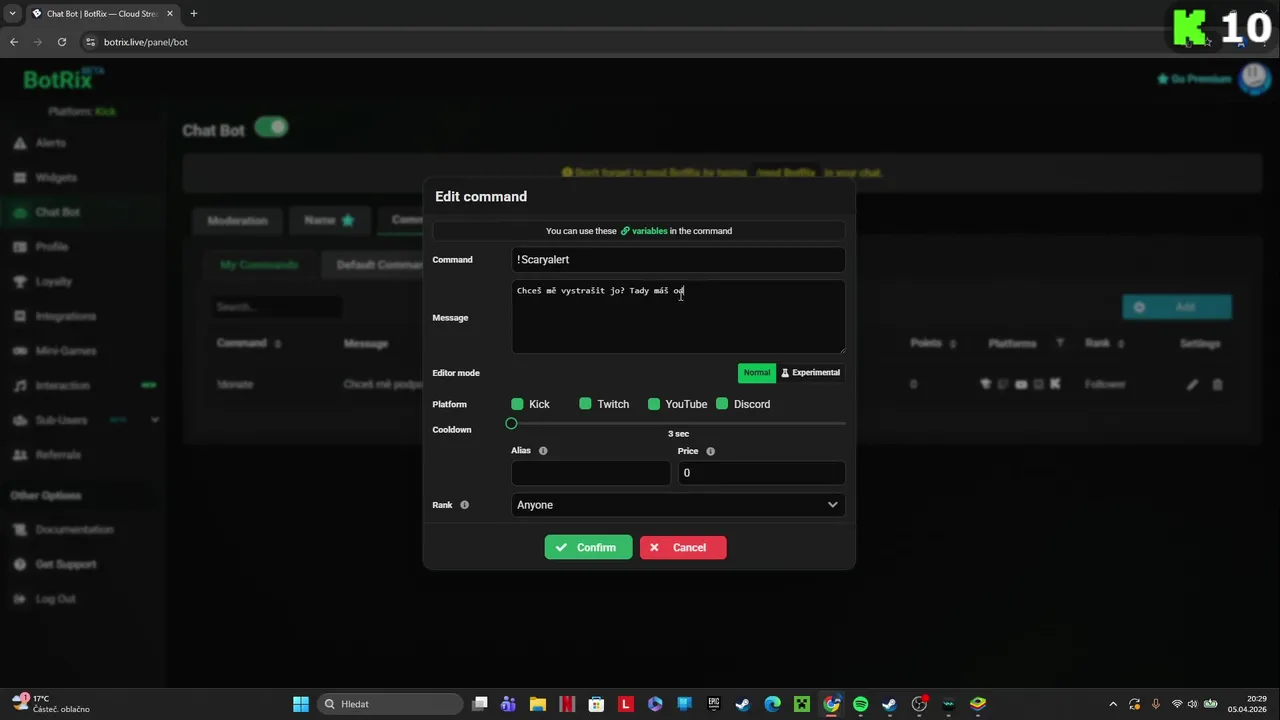This screenshot has height=720, width=1280.
Task: Open the Rank dropdown set to Anyone
Action: point(678,505)
